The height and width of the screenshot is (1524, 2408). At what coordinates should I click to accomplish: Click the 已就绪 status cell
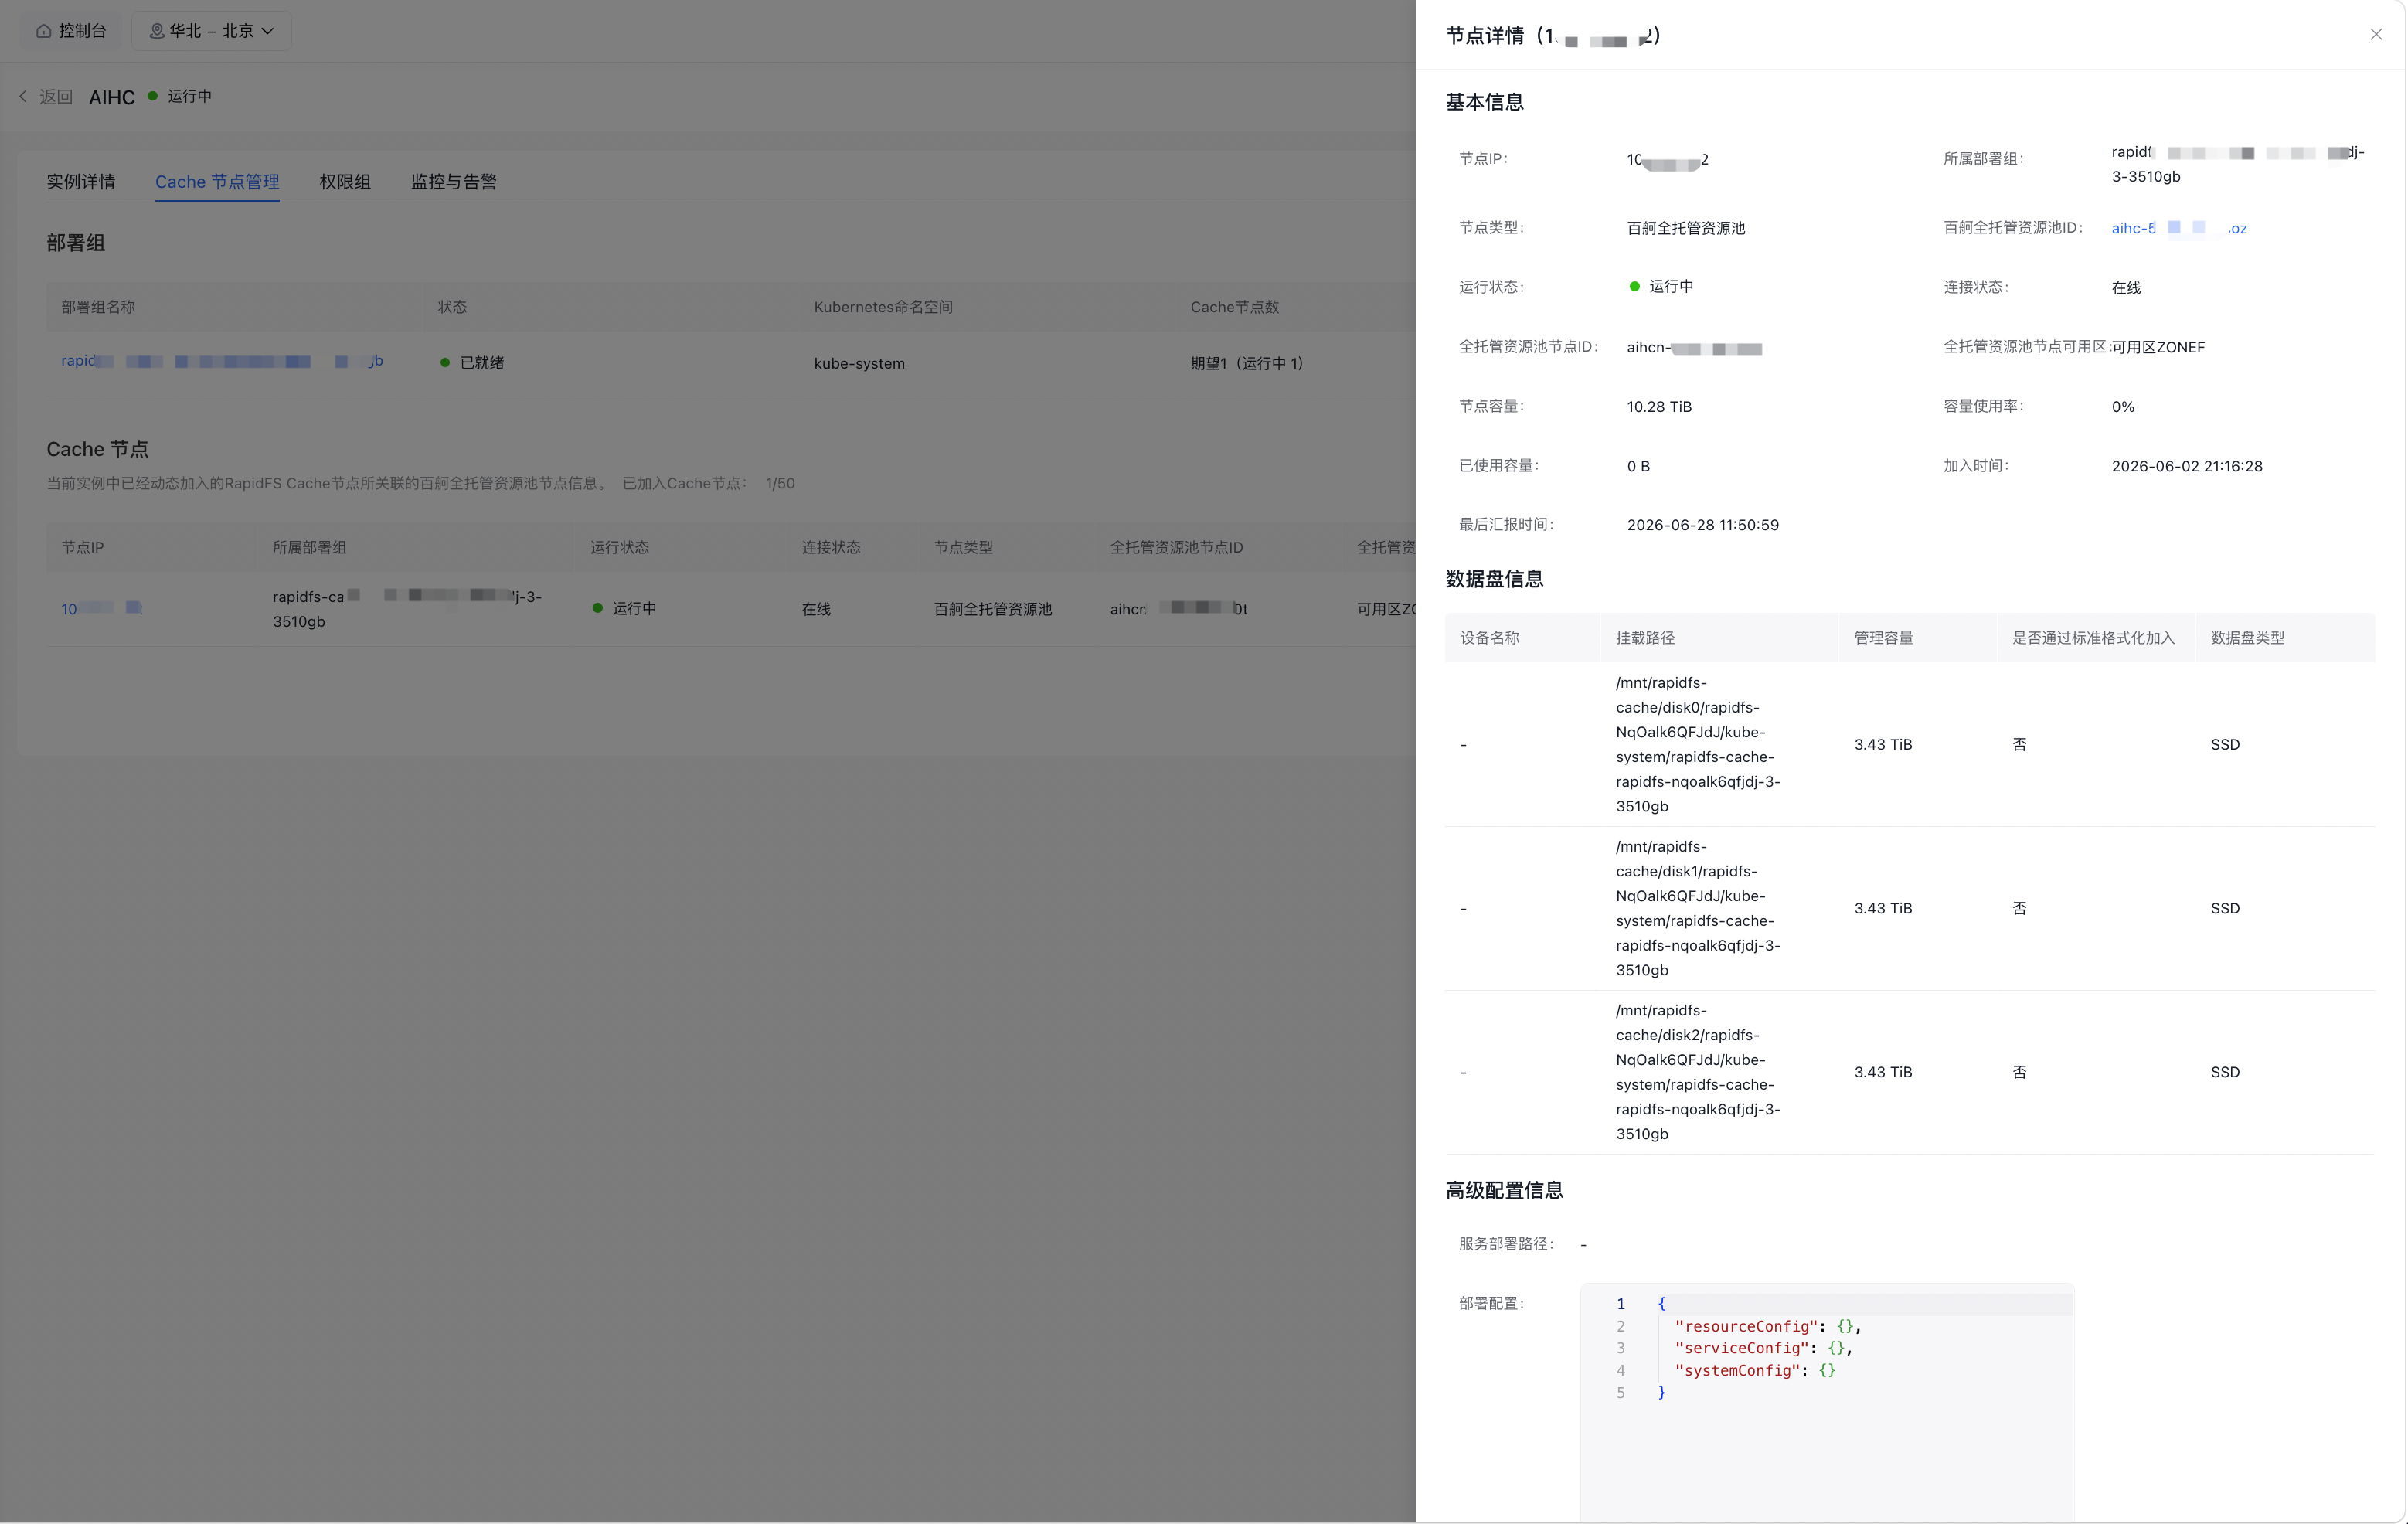click(x=472, y=363)
